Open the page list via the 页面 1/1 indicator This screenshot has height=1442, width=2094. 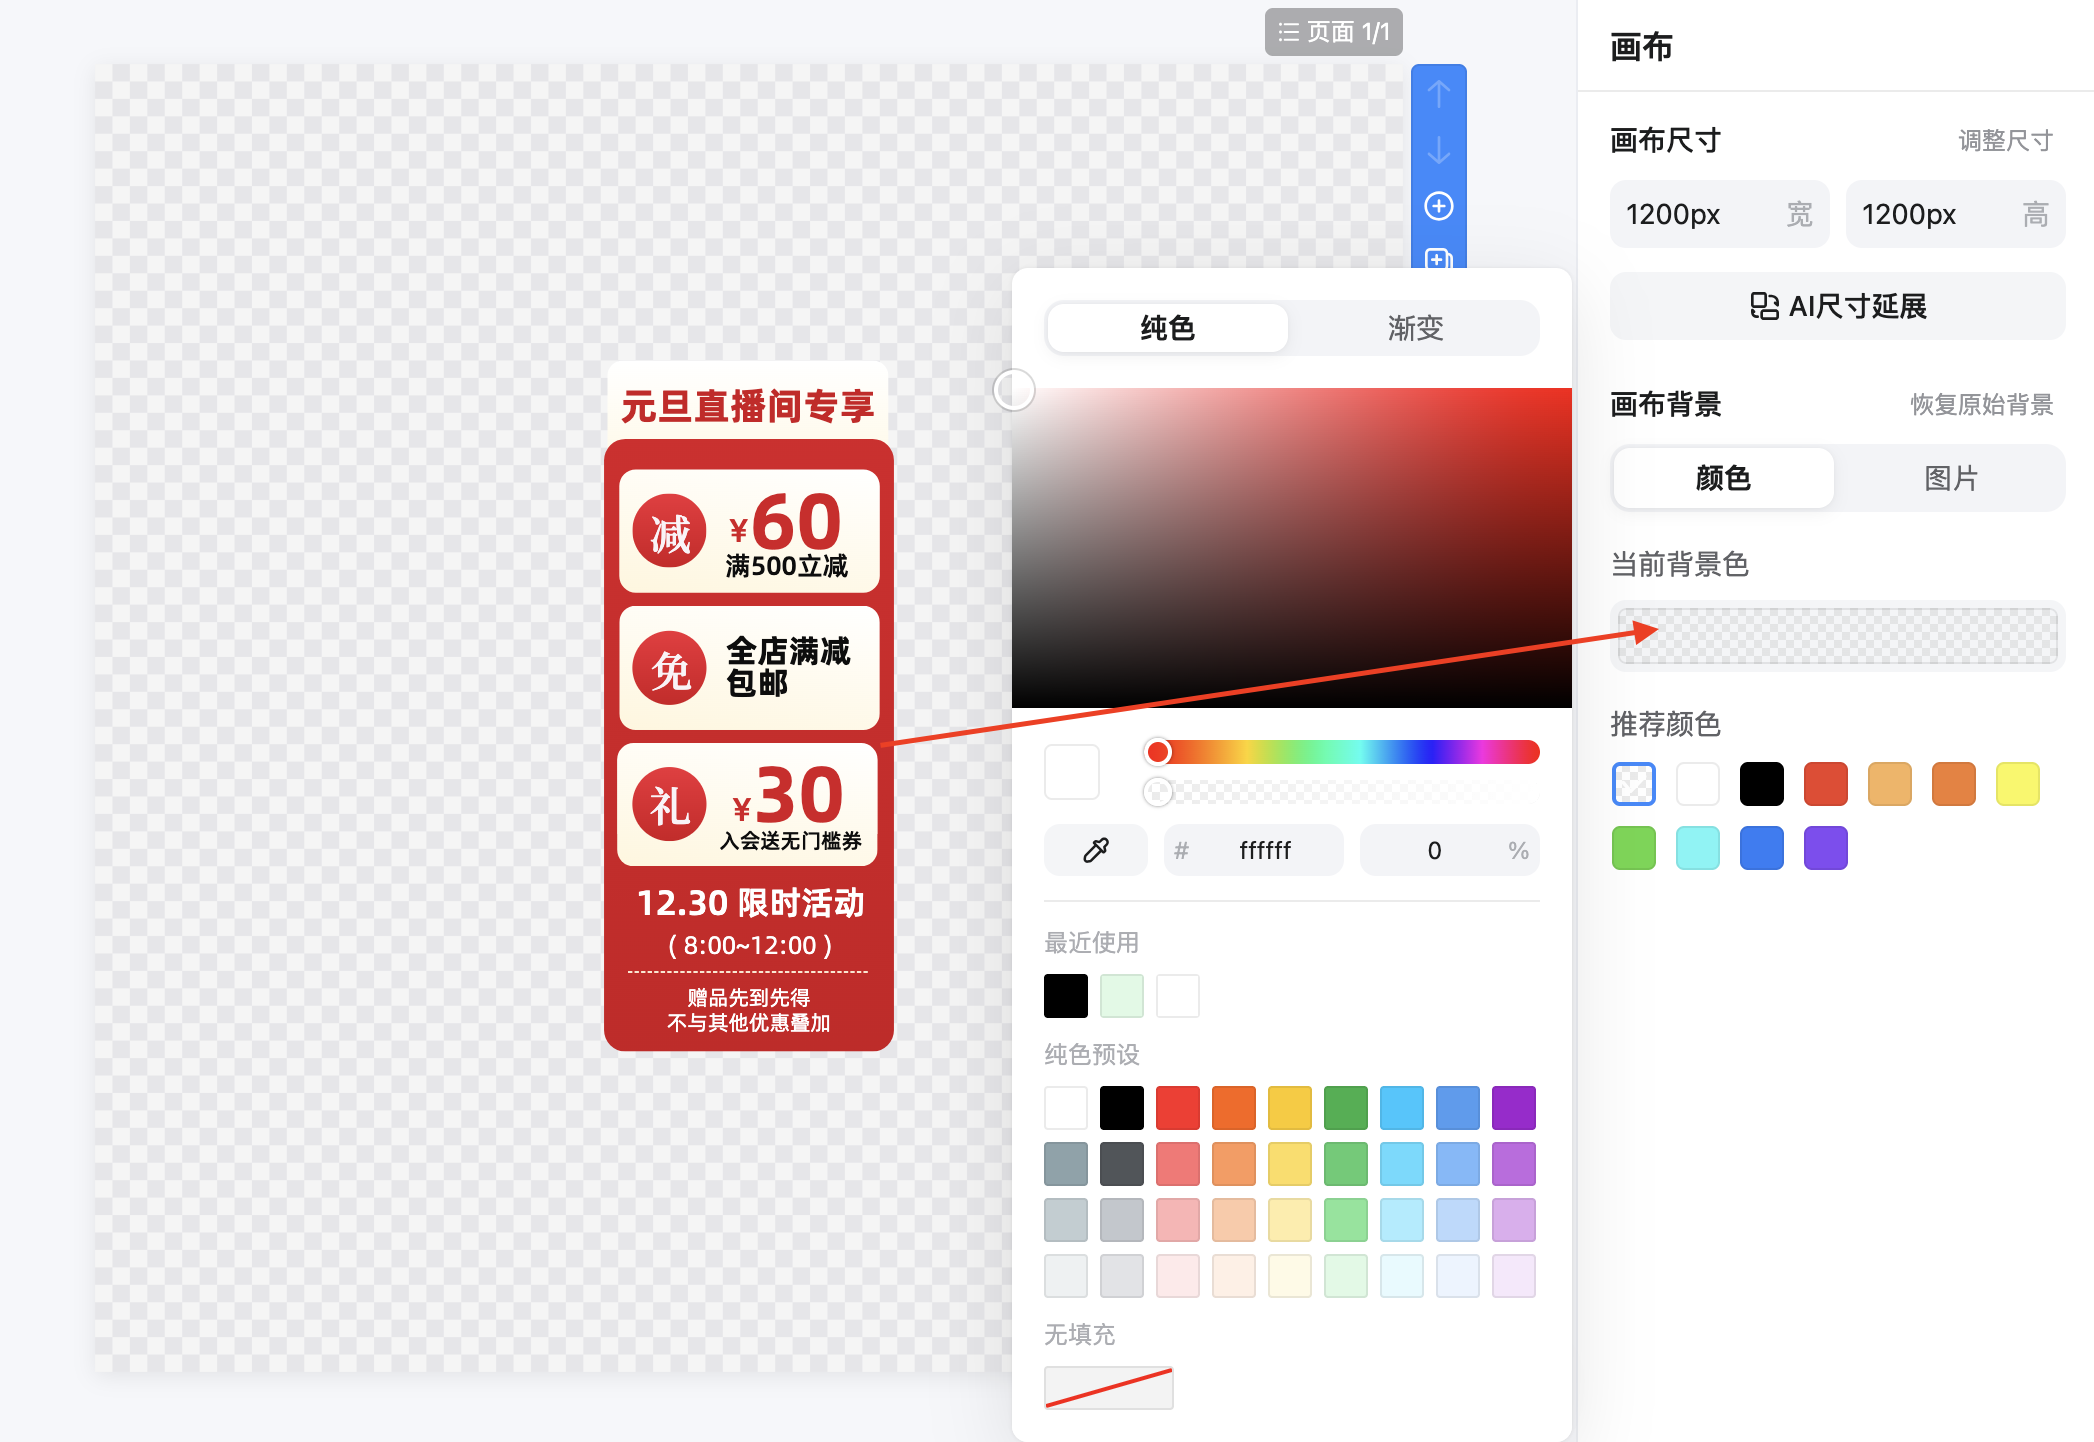pyautogui.click(x=1334, y=31)
